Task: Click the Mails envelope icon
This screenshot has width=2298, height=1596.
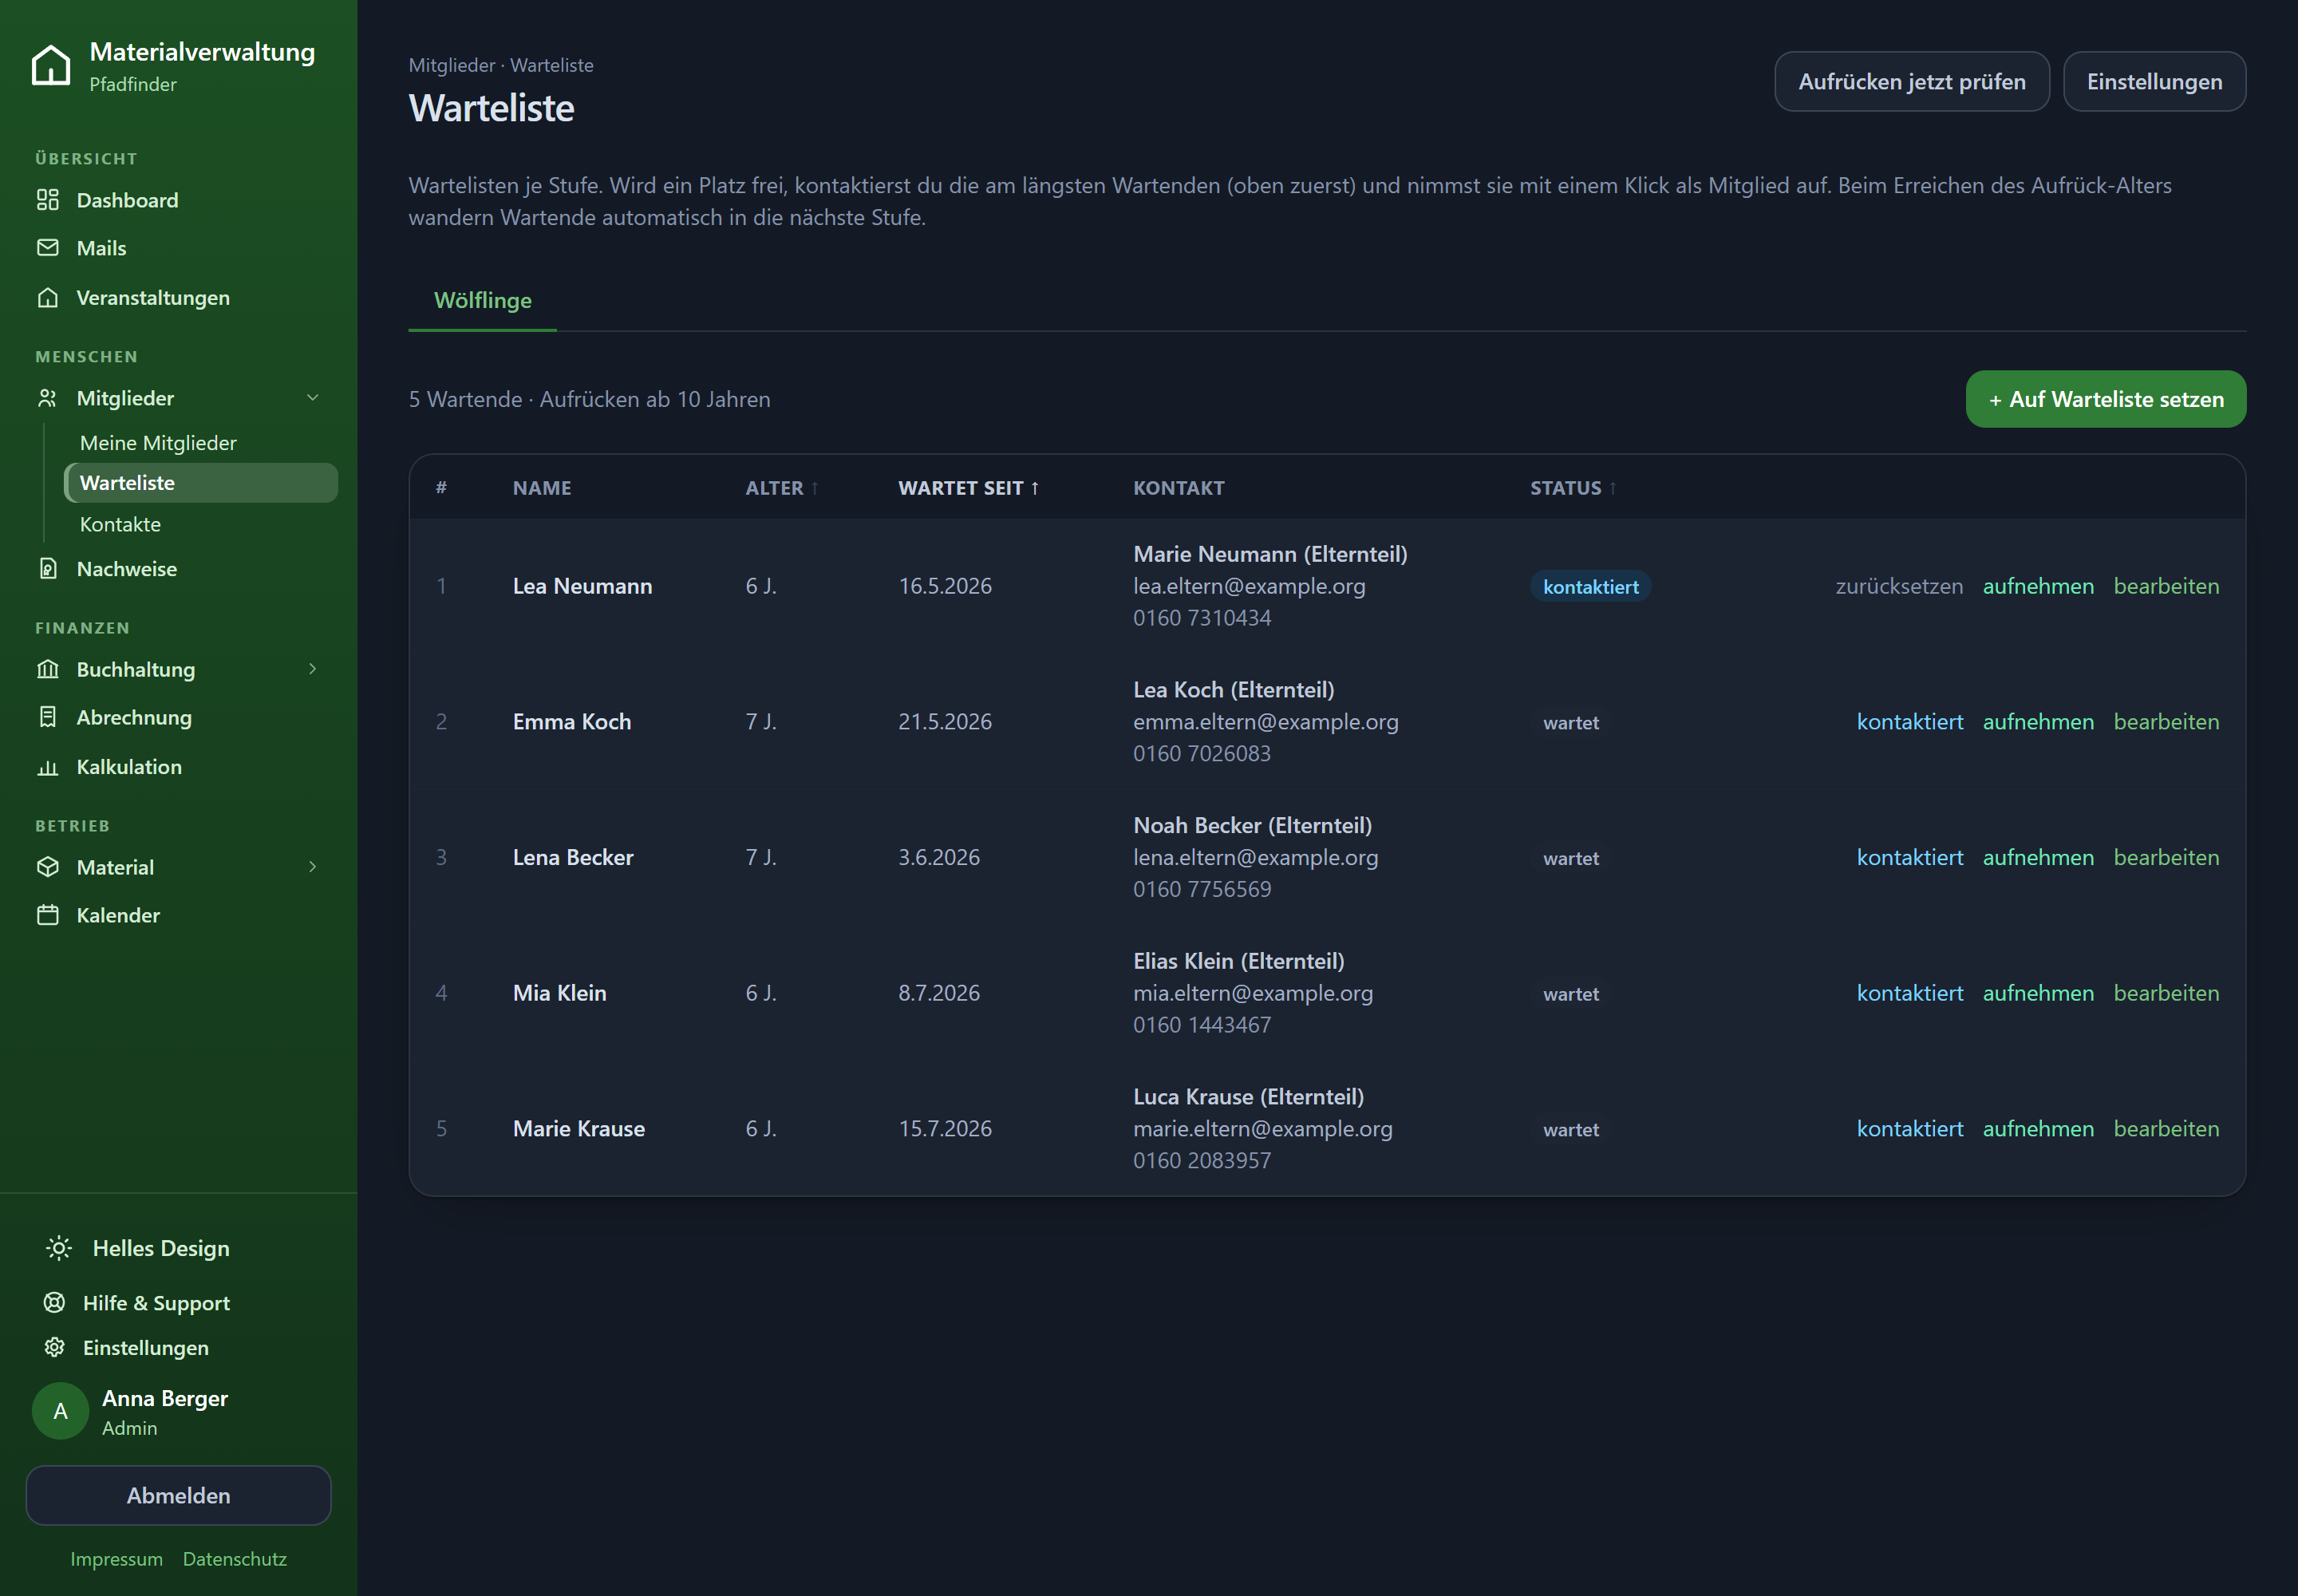Action: [x=48, y=247]
